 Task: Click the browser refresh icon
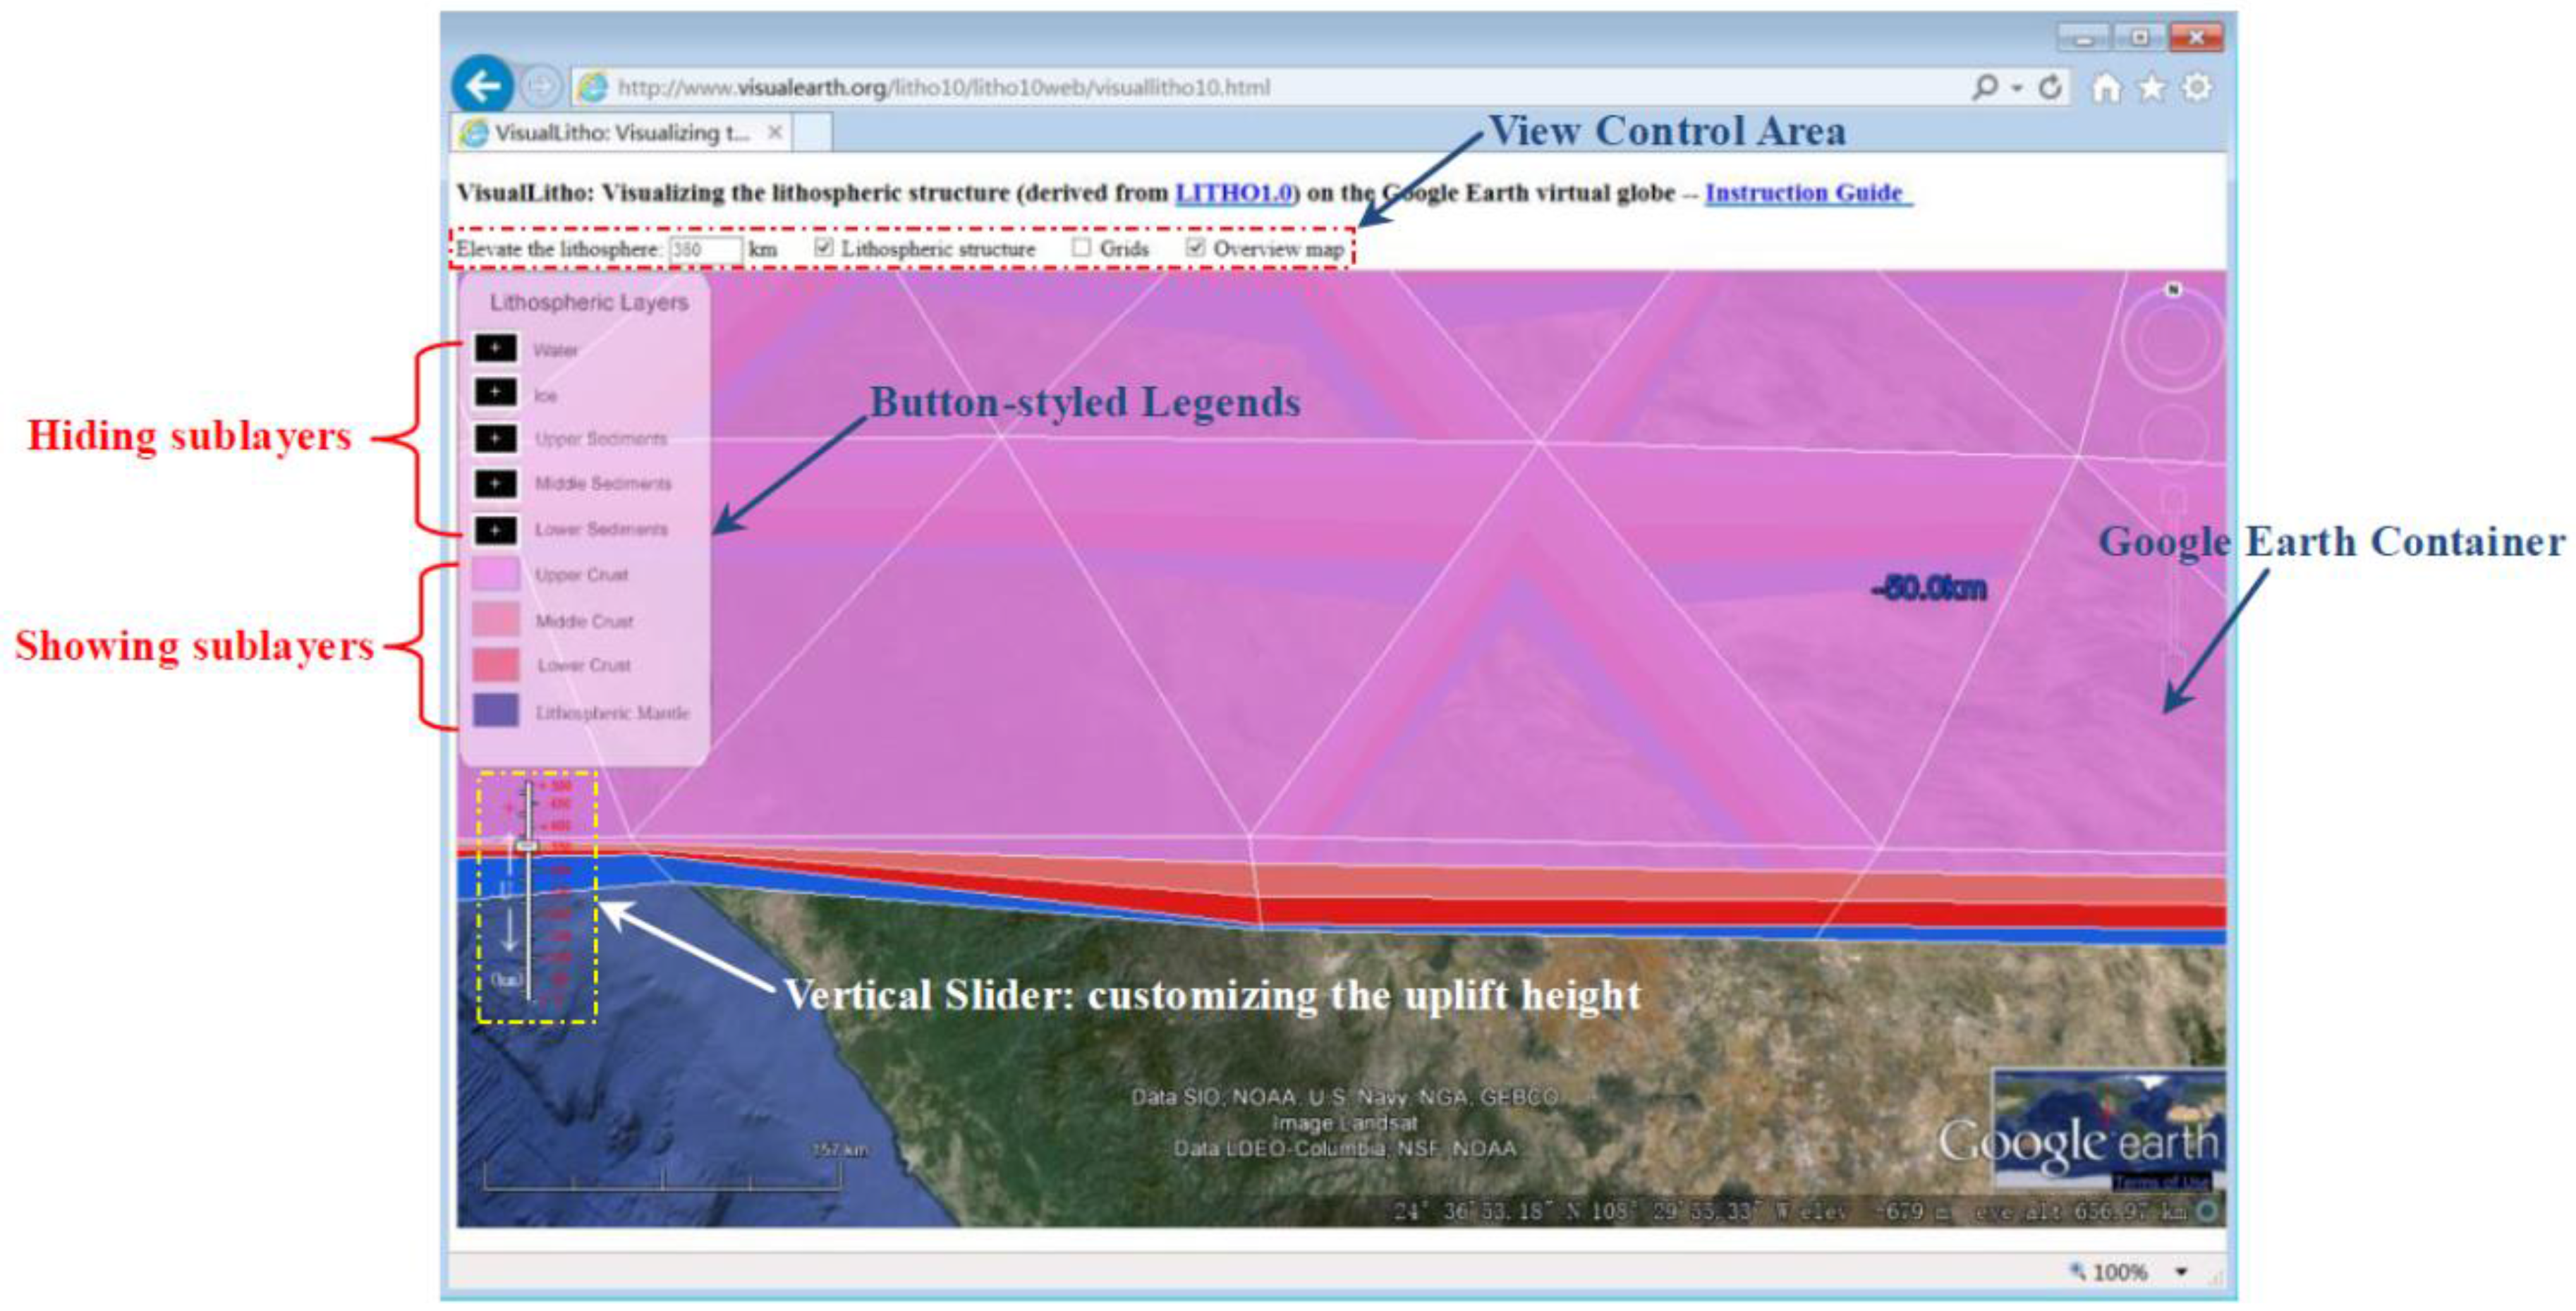2050,88
